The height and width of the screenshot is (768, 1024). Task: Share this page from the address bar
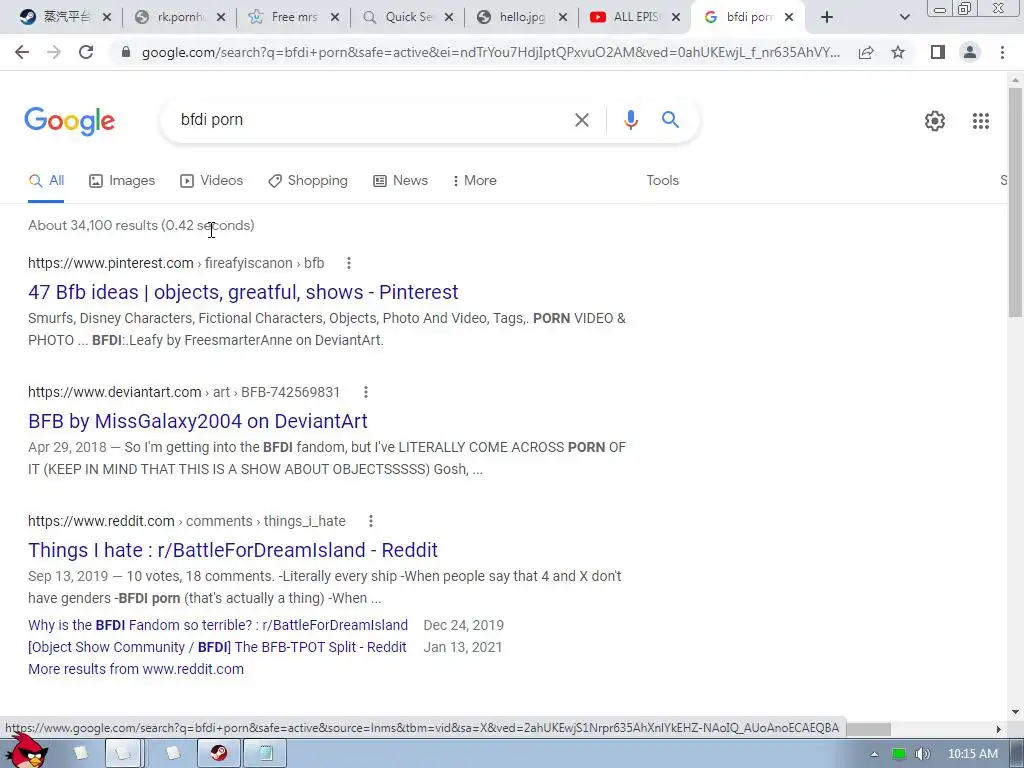coord(866,52)
